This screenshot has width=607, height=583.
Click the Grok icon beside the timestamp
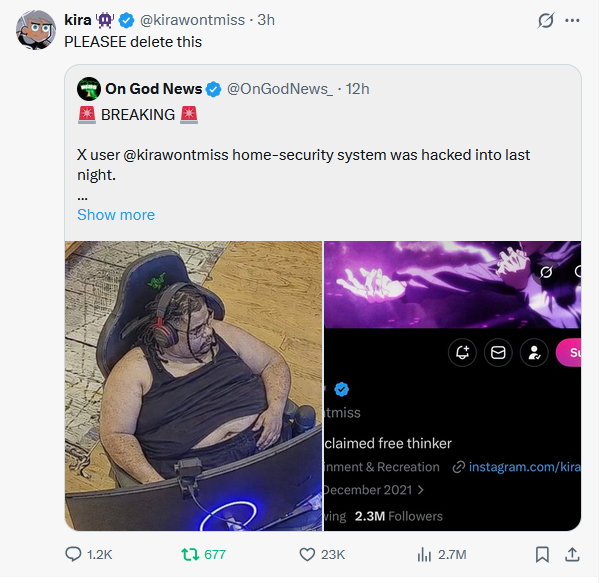[x=546, y=20]
